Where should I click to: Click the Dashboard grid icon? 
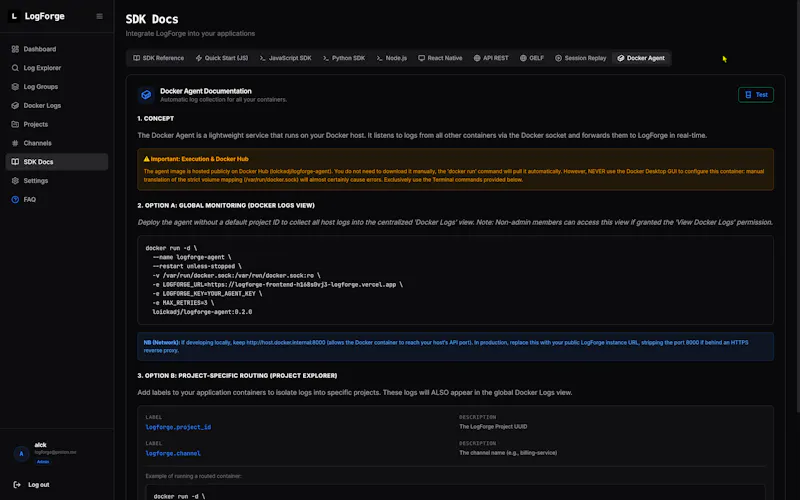pos(15,49)
